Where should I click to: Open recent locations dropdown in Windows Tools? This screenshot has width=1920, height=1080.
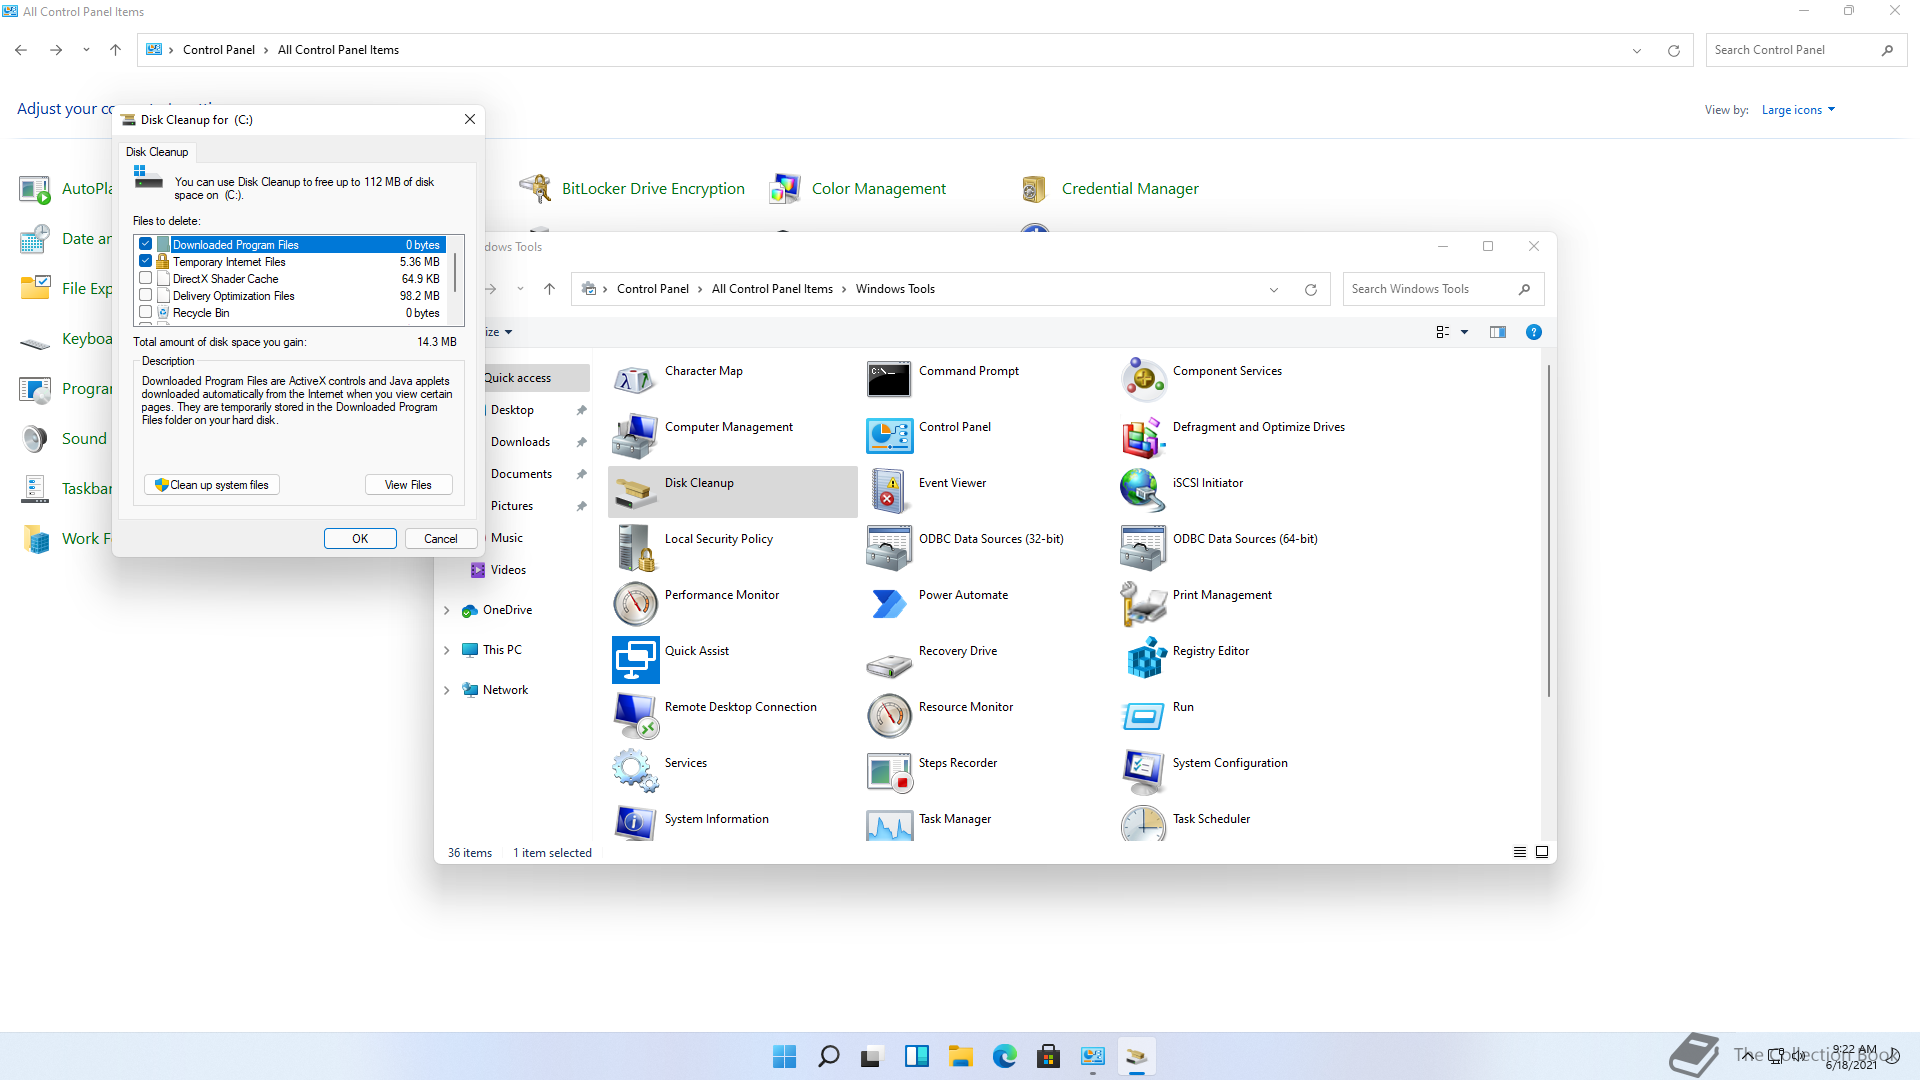520,289
